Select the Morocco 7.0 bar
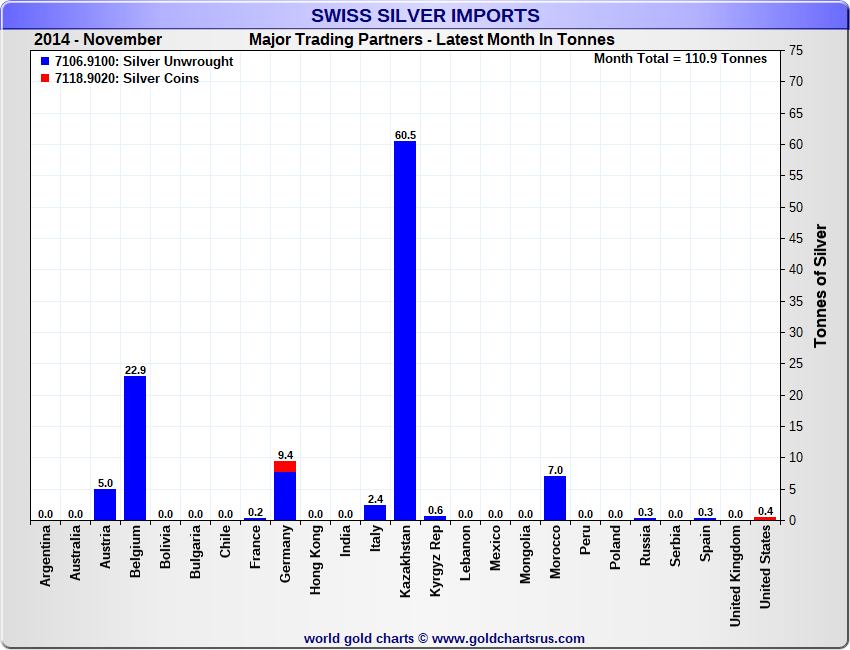This screenshot has width=850, height=650. coord(555,498)
